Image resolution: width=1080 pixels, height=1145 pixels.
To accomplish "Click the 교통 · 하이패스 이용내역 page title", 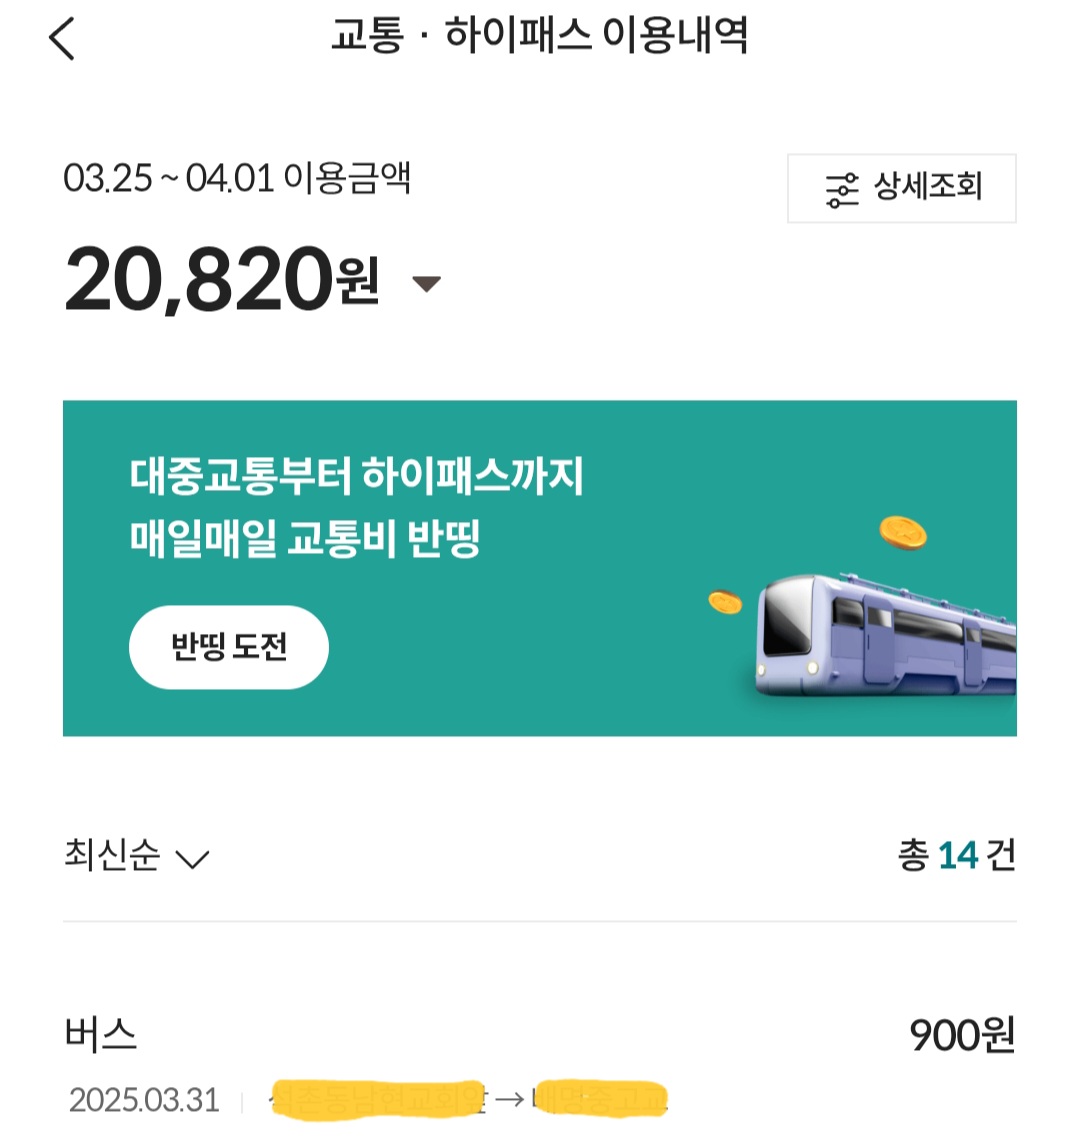I will pyautogui.click(x=539, y=38).
